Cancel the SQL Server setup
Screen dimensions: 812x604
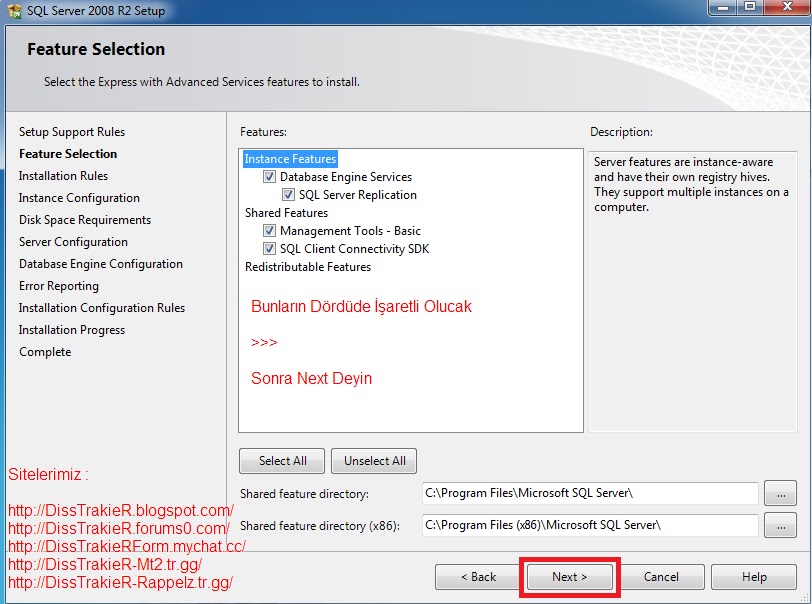[x=661, y=577]
